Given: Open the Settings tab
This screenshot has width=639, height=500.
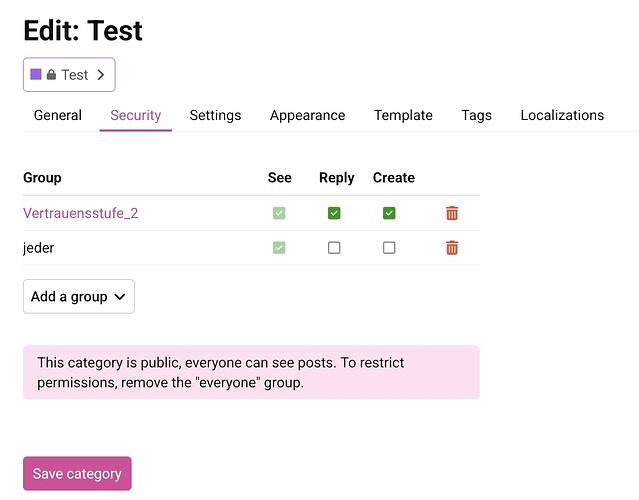Looking at the screenshot, I should coord(215,115).
